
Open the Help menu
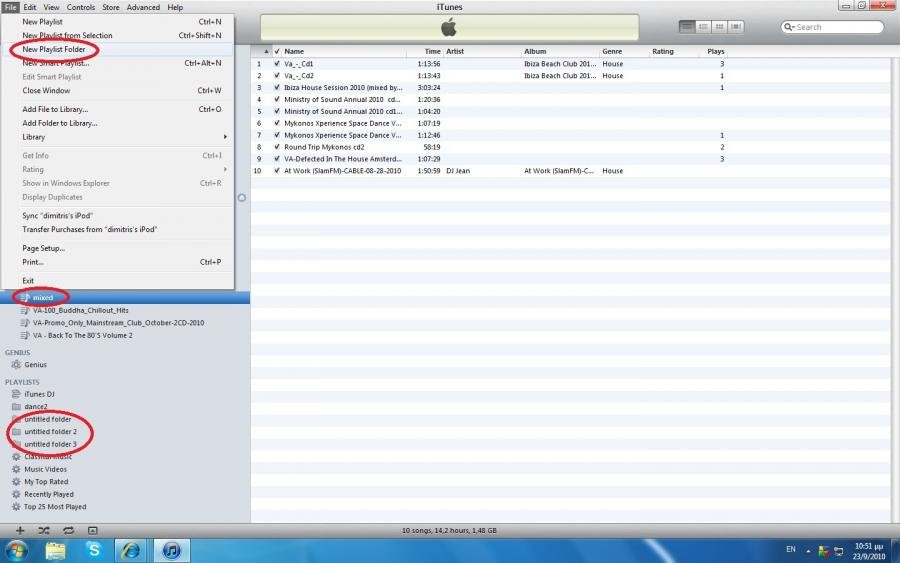click(175, 7)
